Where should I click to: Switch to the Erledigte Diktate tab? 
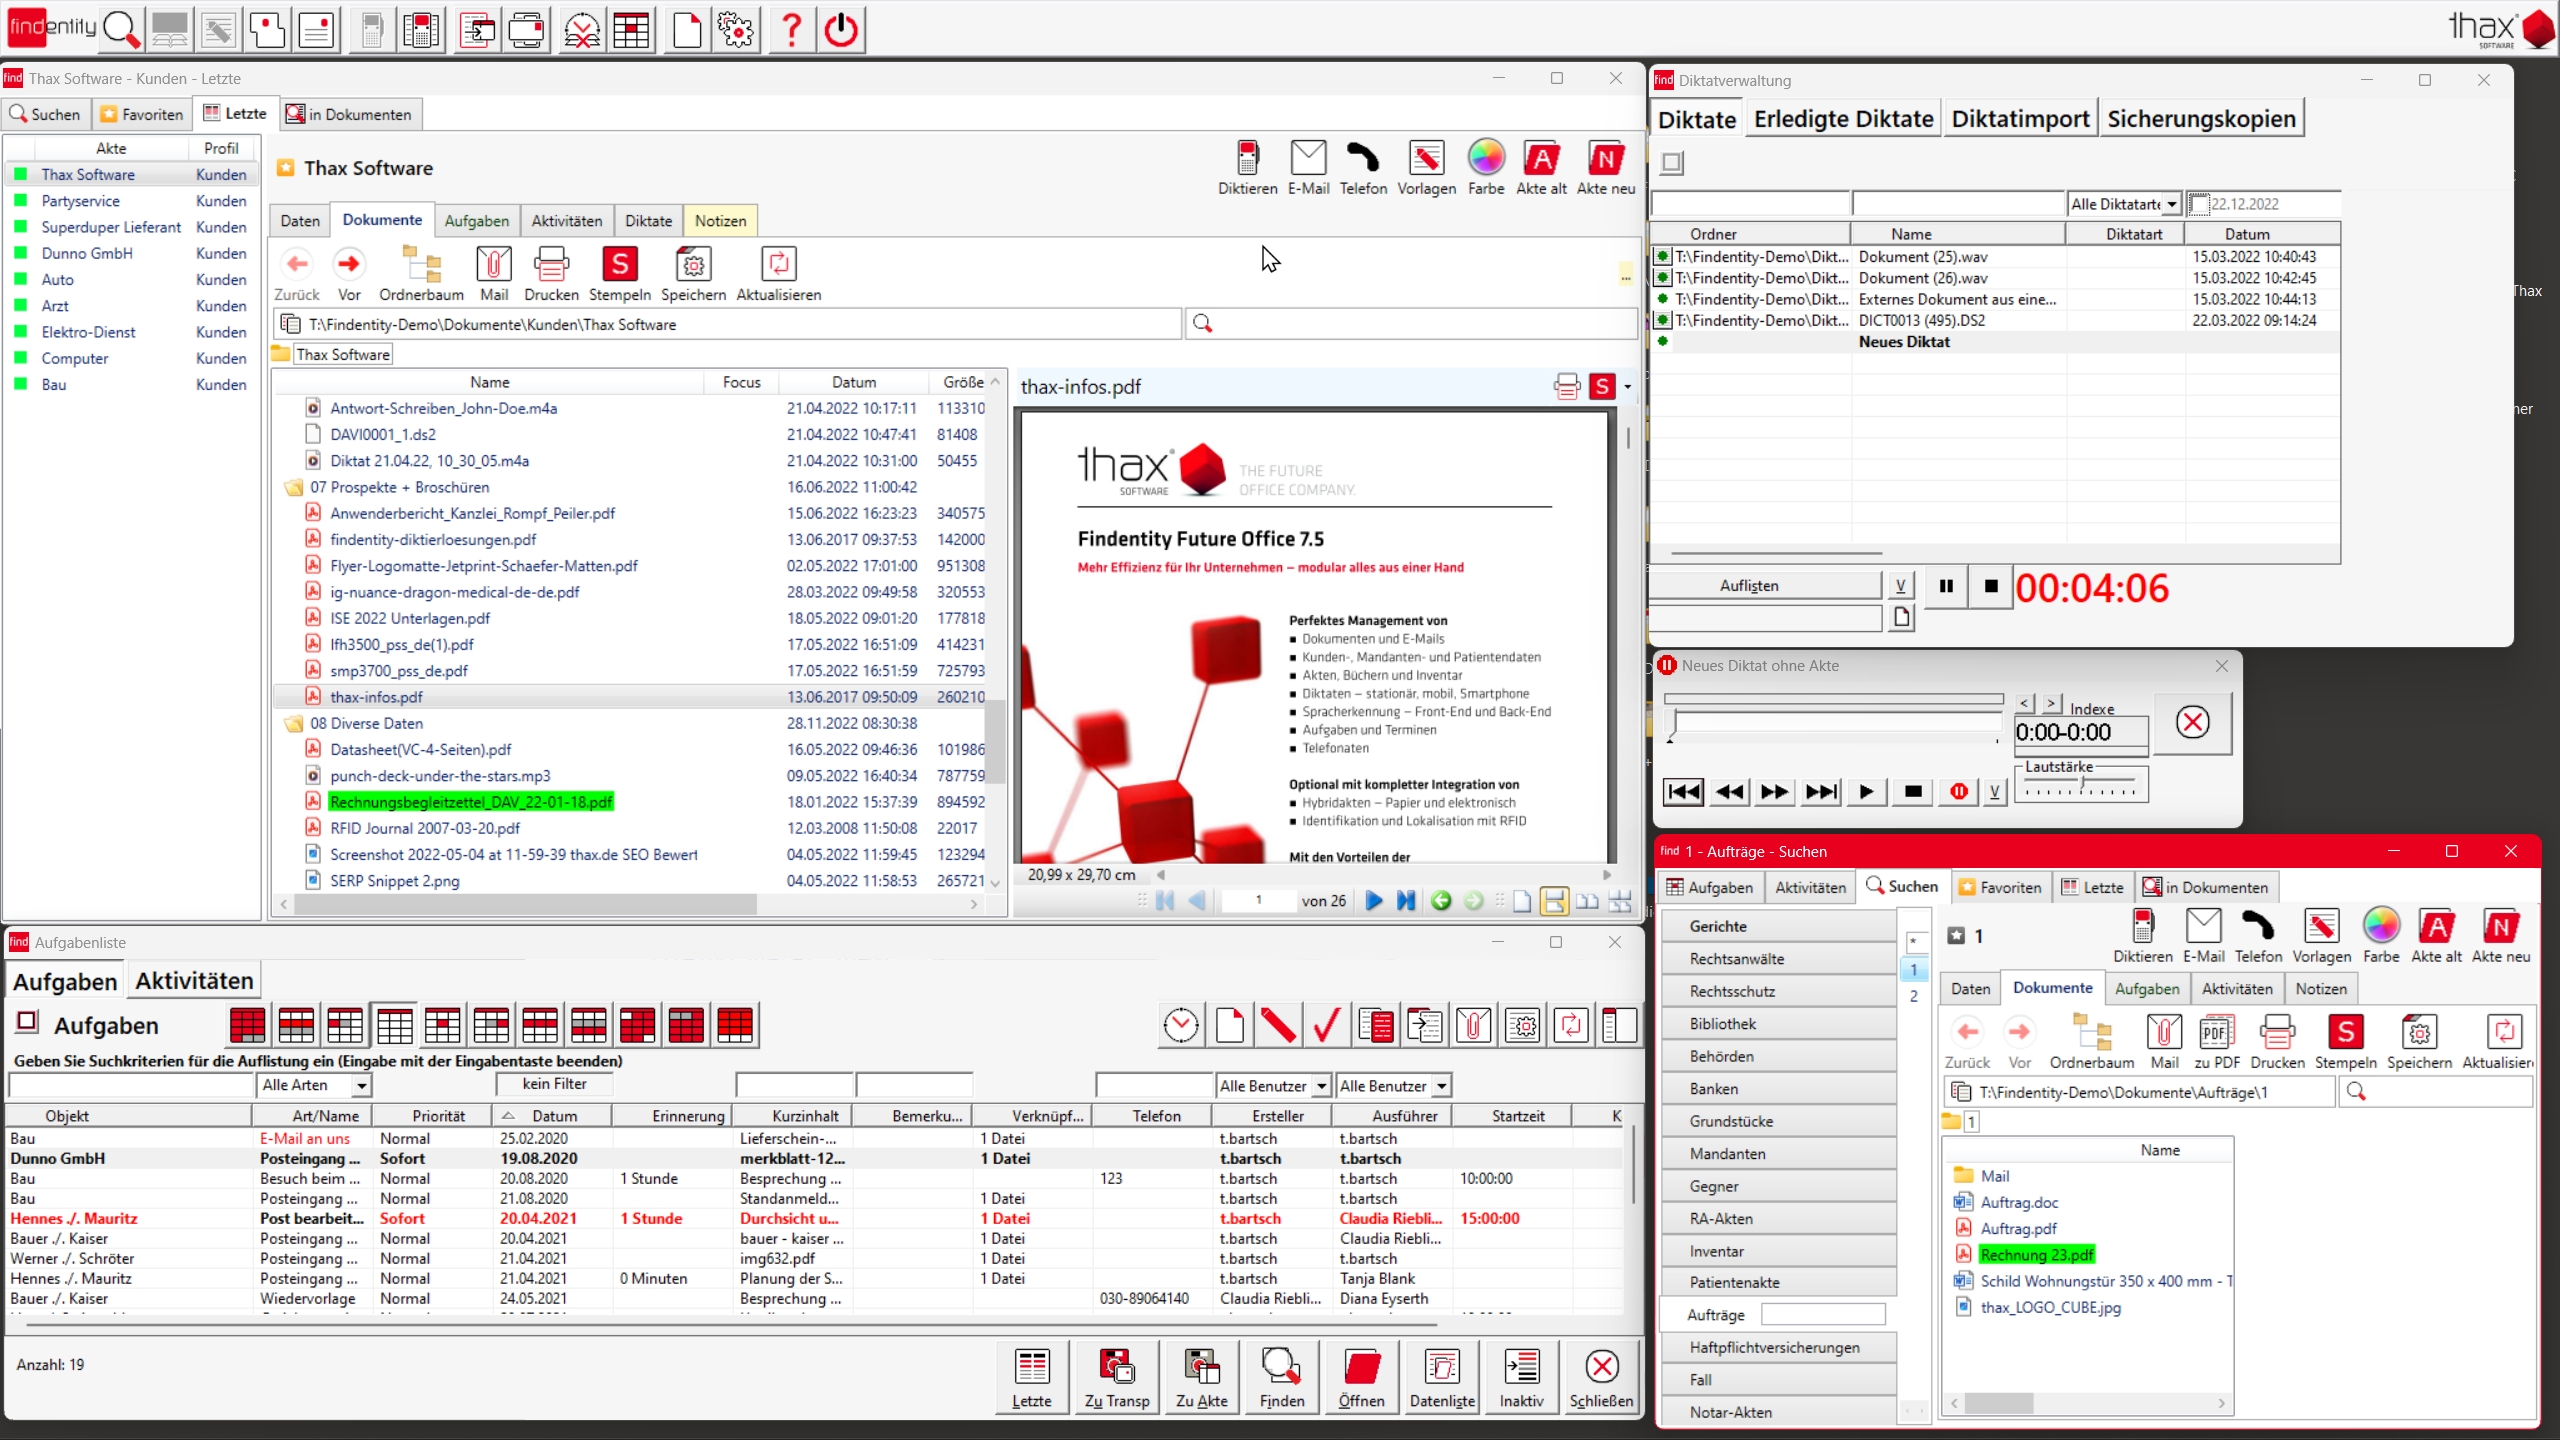click(1843, 119)
